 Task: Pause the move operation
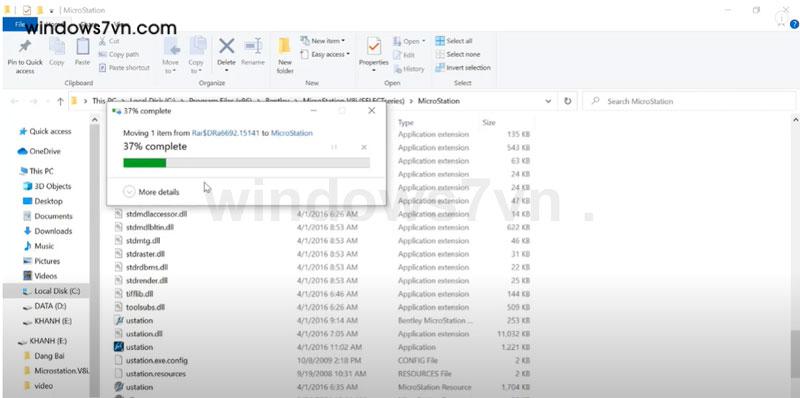(334, 147)
